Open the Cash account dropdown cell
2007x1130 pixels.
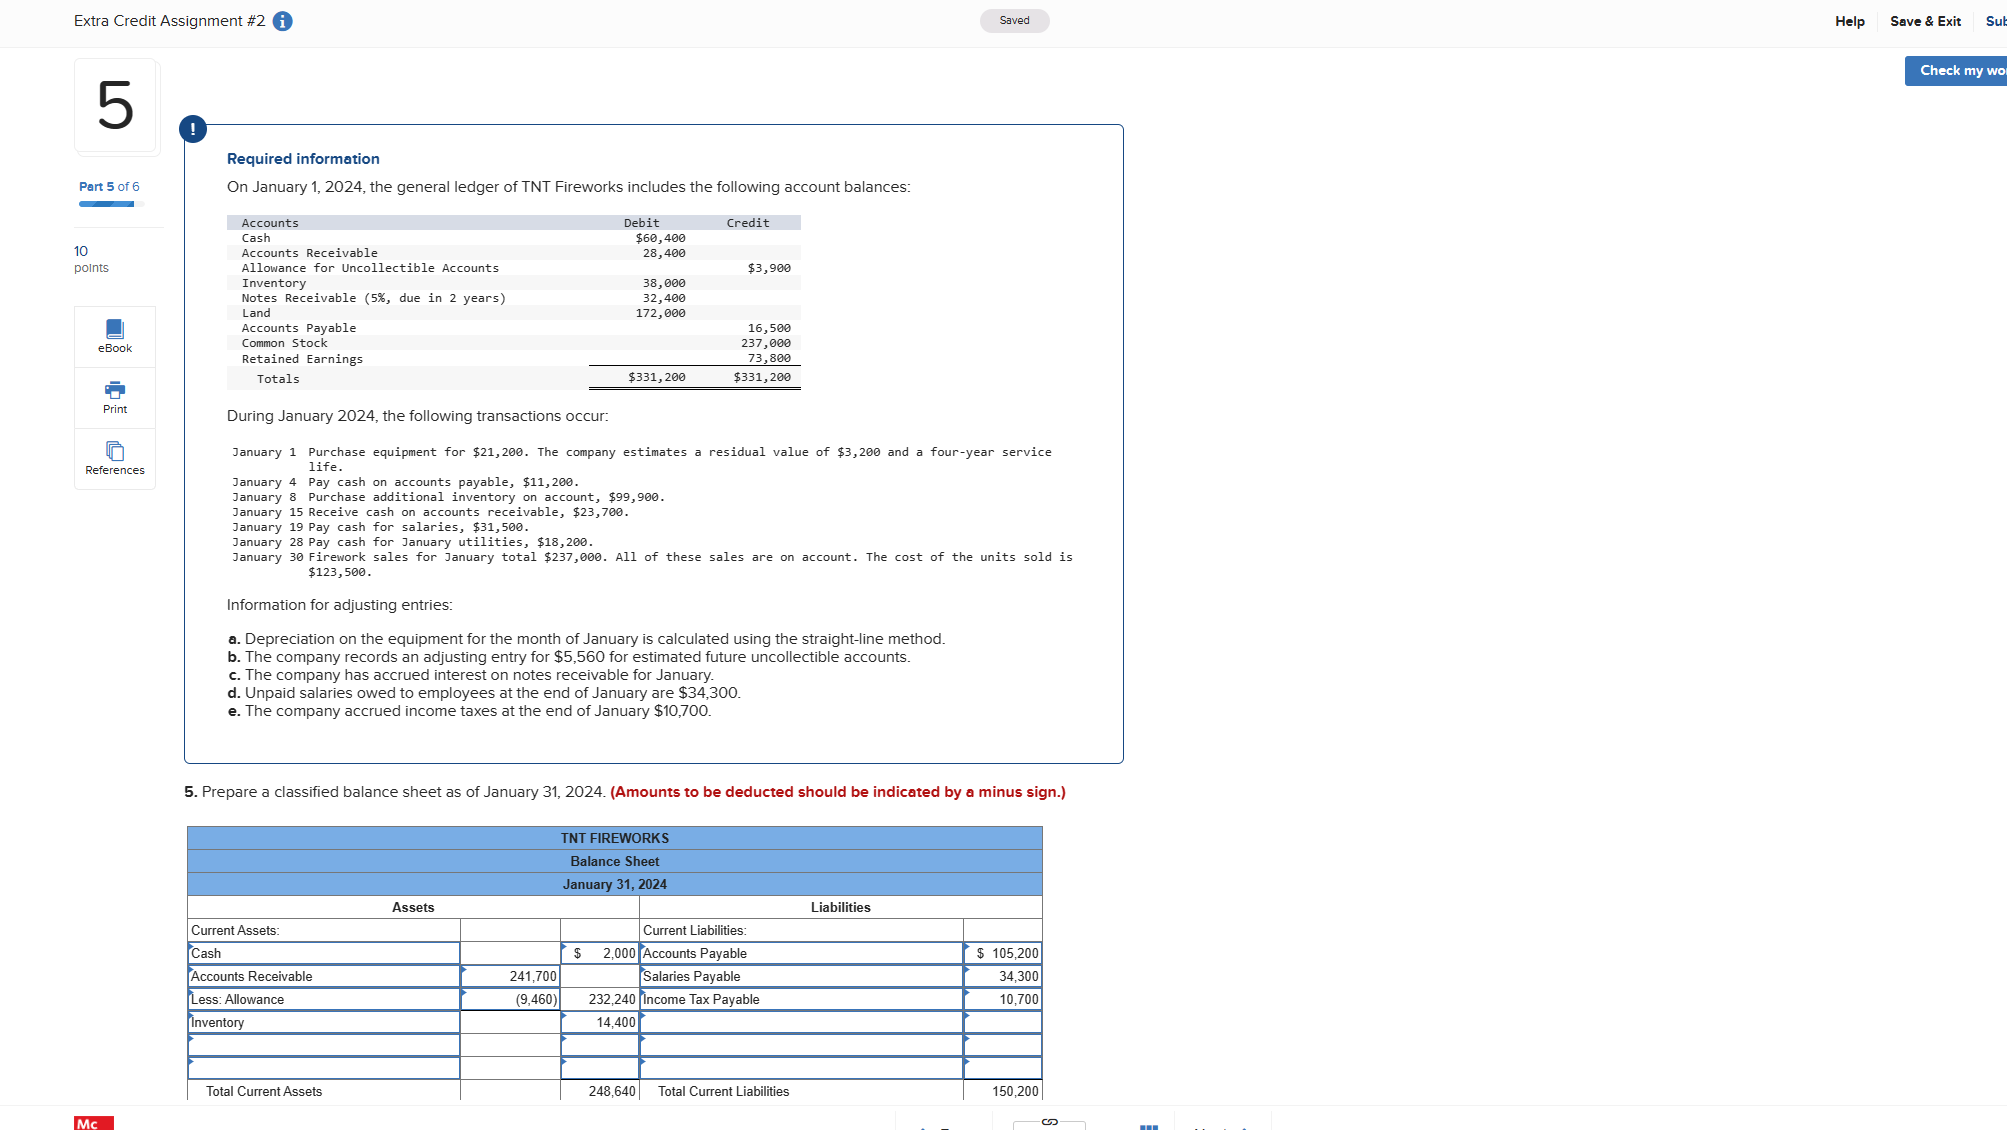[322, 953]
